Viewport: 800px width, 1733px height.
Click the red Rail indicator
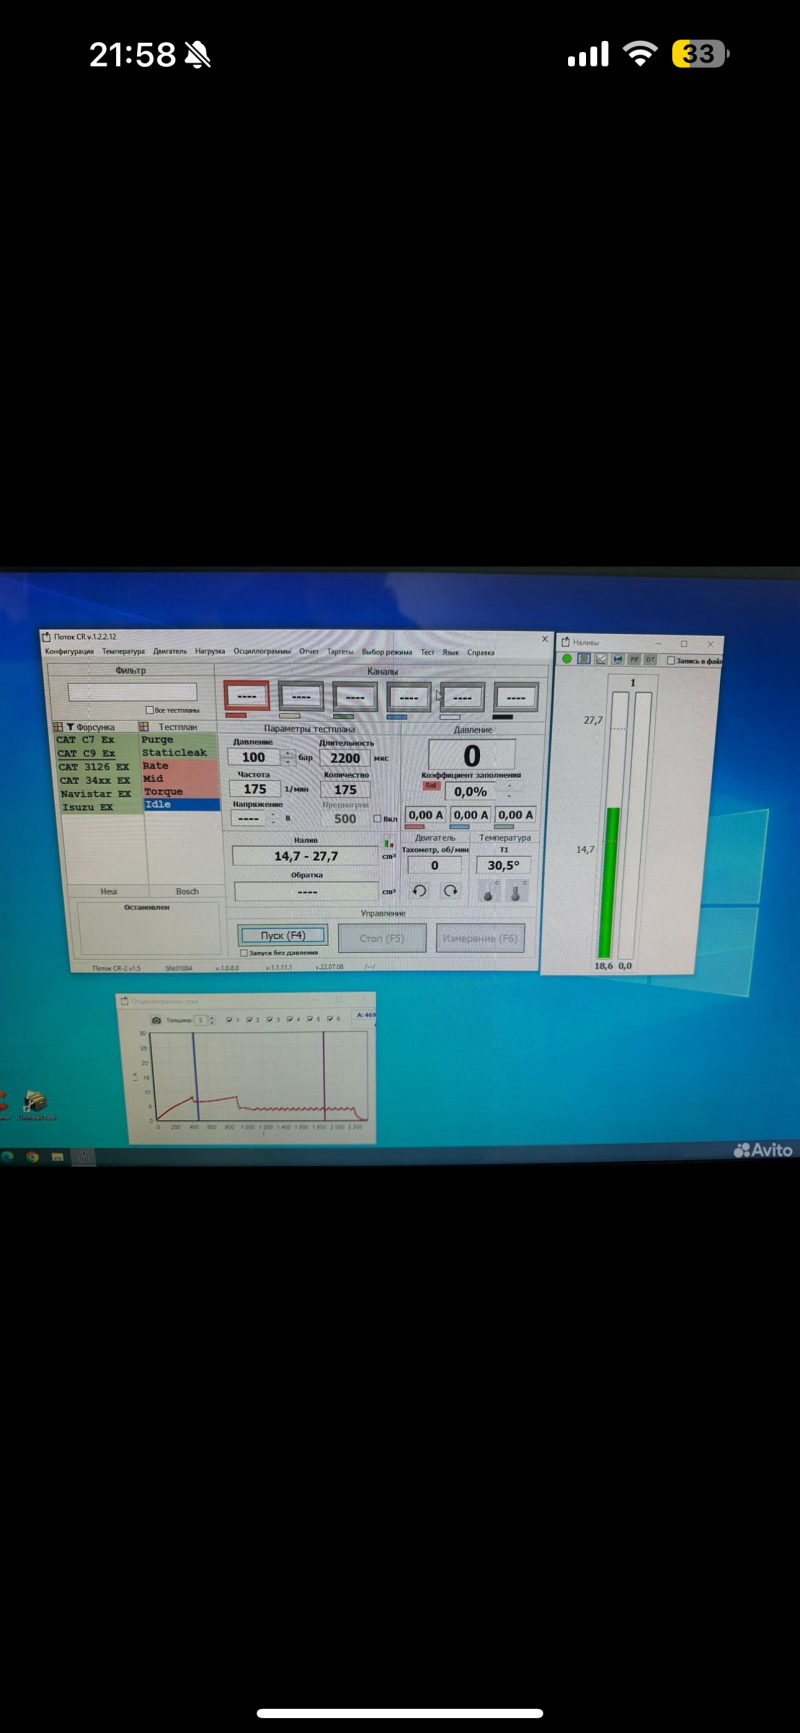[431, 787]
